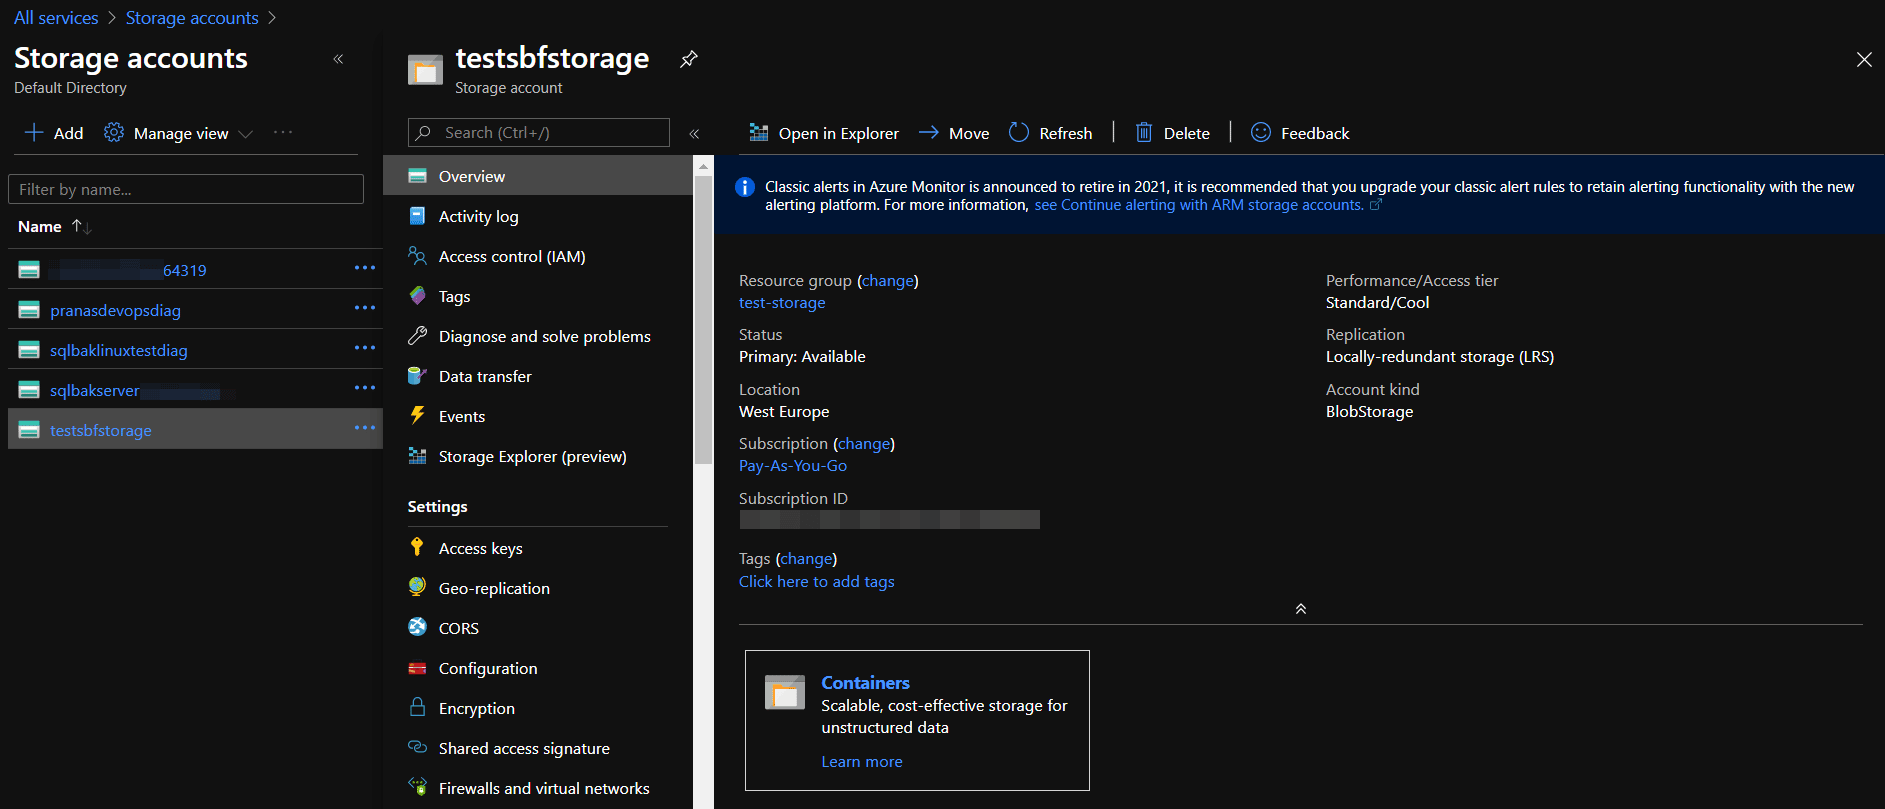Click the Access keys key icon
Screen dimensions: 1885x809
(418, 547)
